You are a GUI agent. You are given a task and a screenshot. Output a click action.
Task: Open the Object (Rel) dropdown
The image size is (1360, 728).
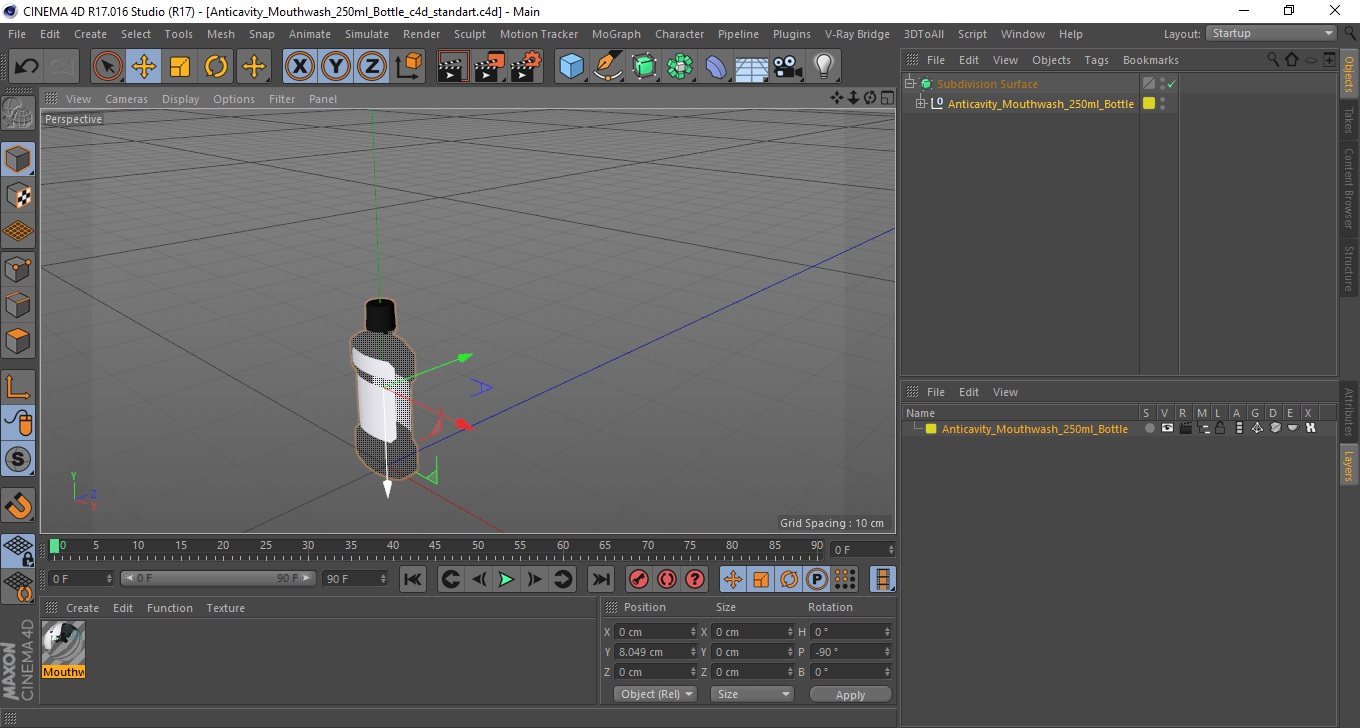(x=655, y=694)
